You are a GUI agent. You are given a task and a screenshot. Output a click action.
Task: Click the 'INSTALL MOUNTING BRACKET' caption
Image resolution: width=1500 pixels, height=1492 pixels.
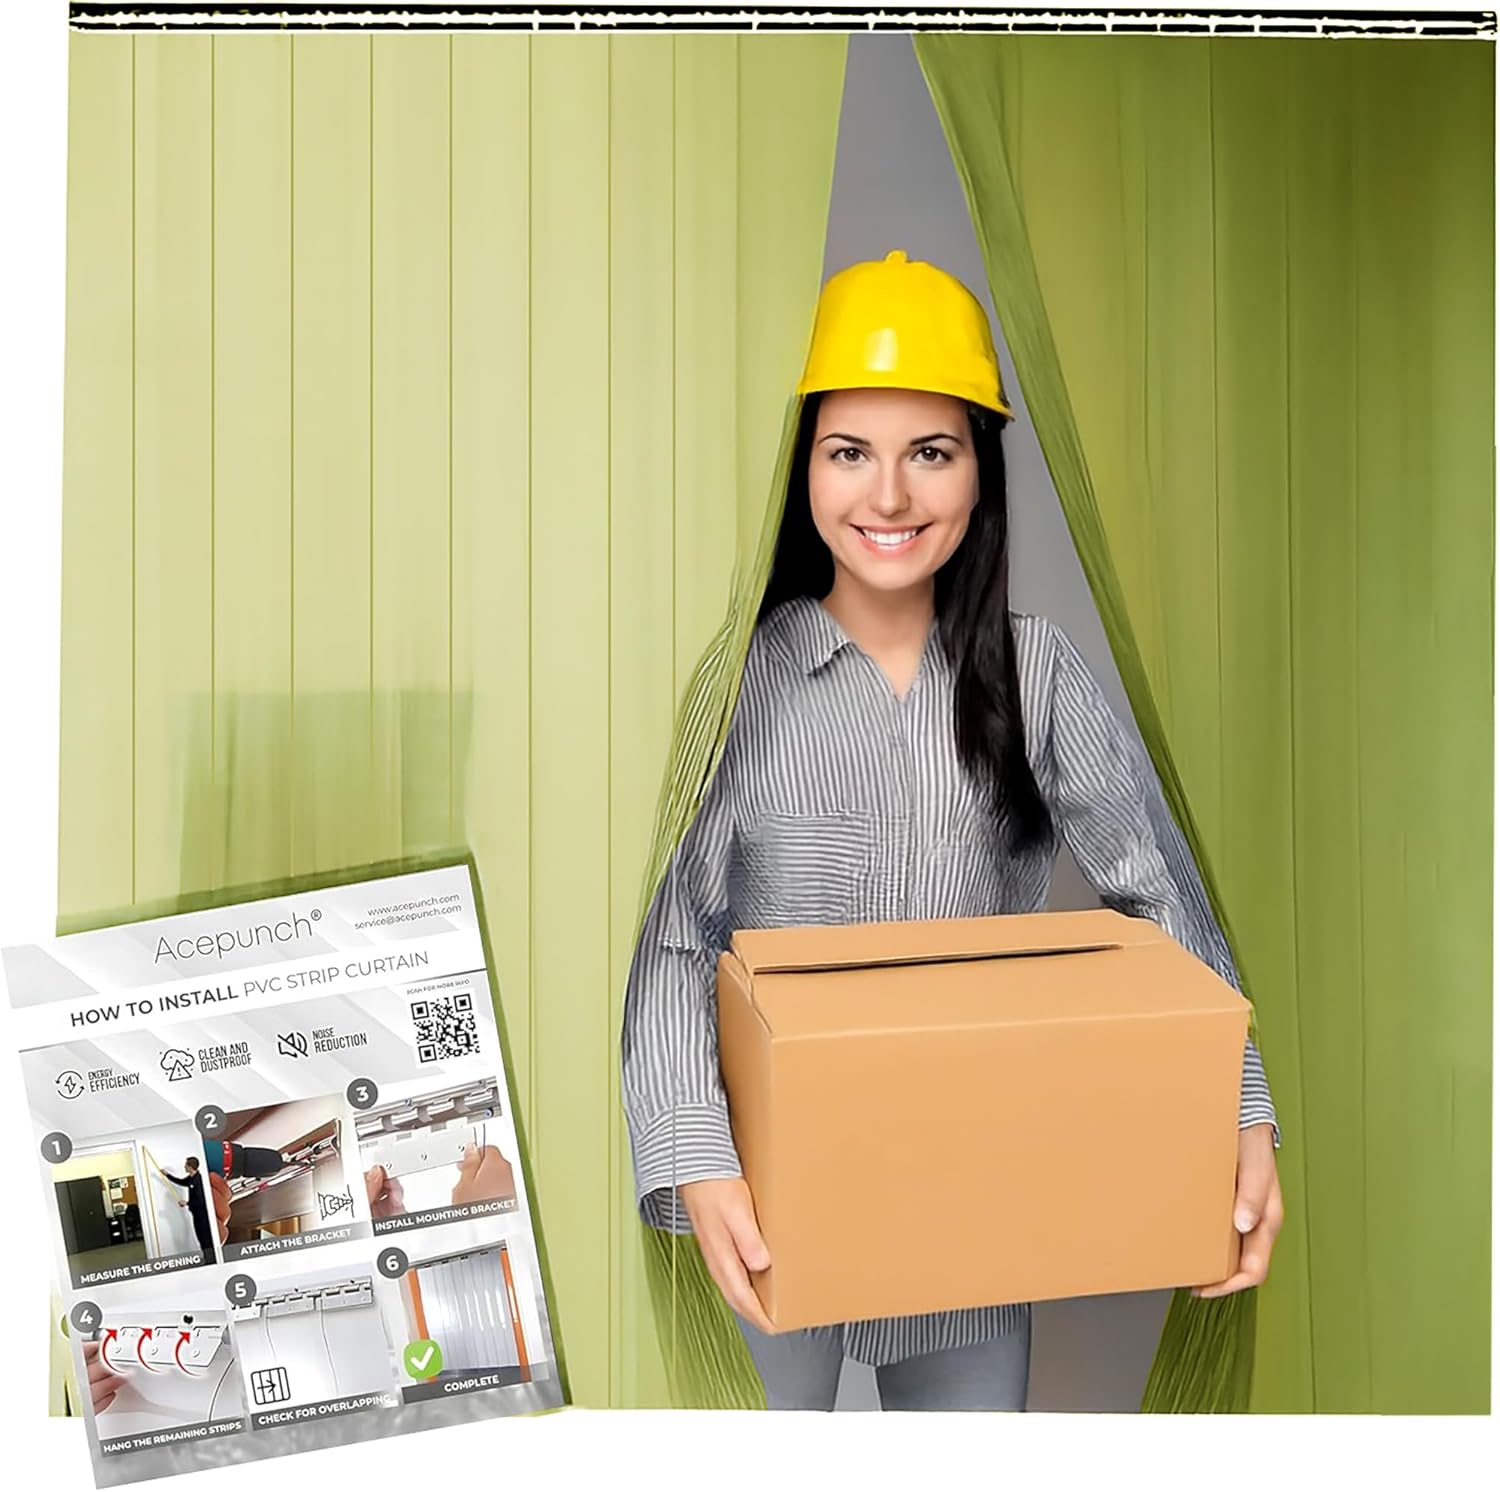point(444,1216)
